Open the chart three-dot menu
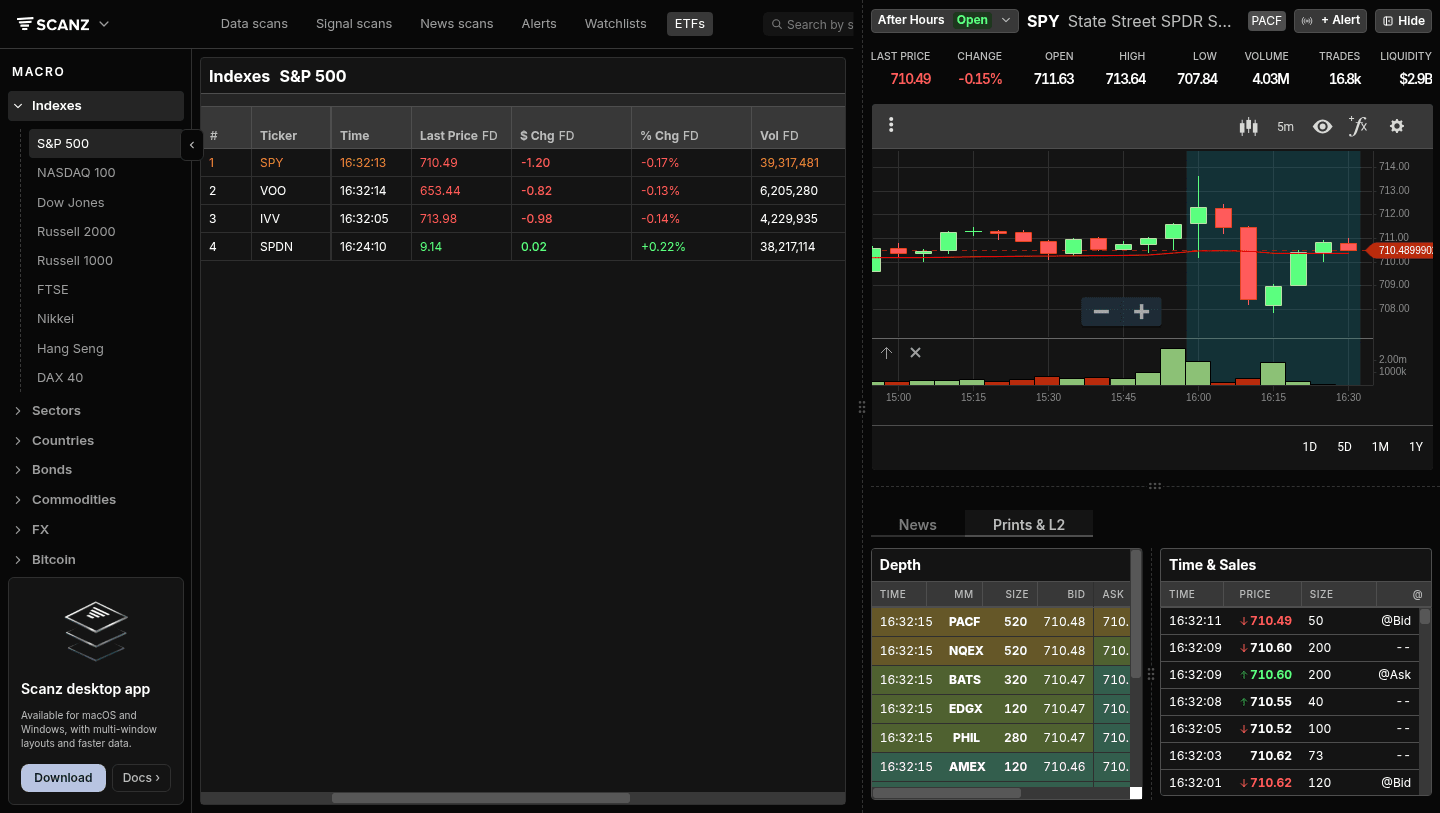The height and width of the screenshot is (813, 1440). click(x=891, y=125)
